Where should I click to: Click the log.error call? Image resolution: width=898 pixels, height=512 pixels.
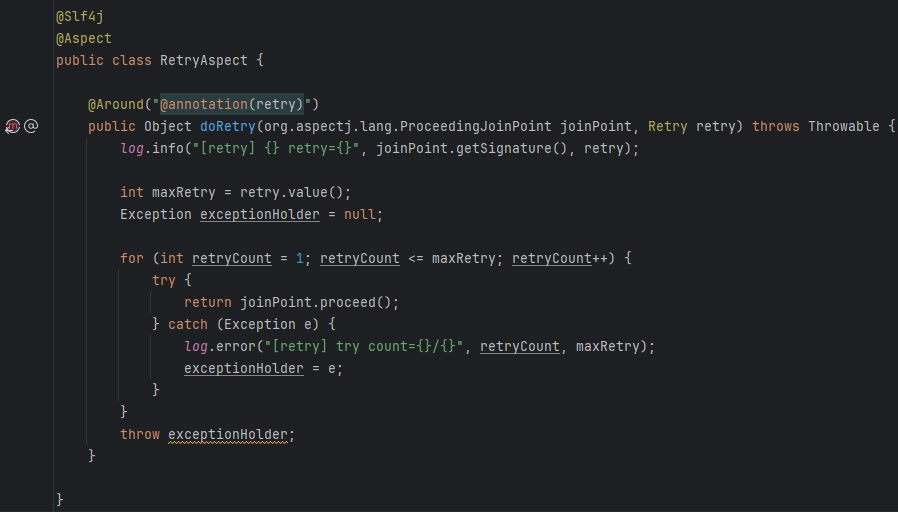220,346
